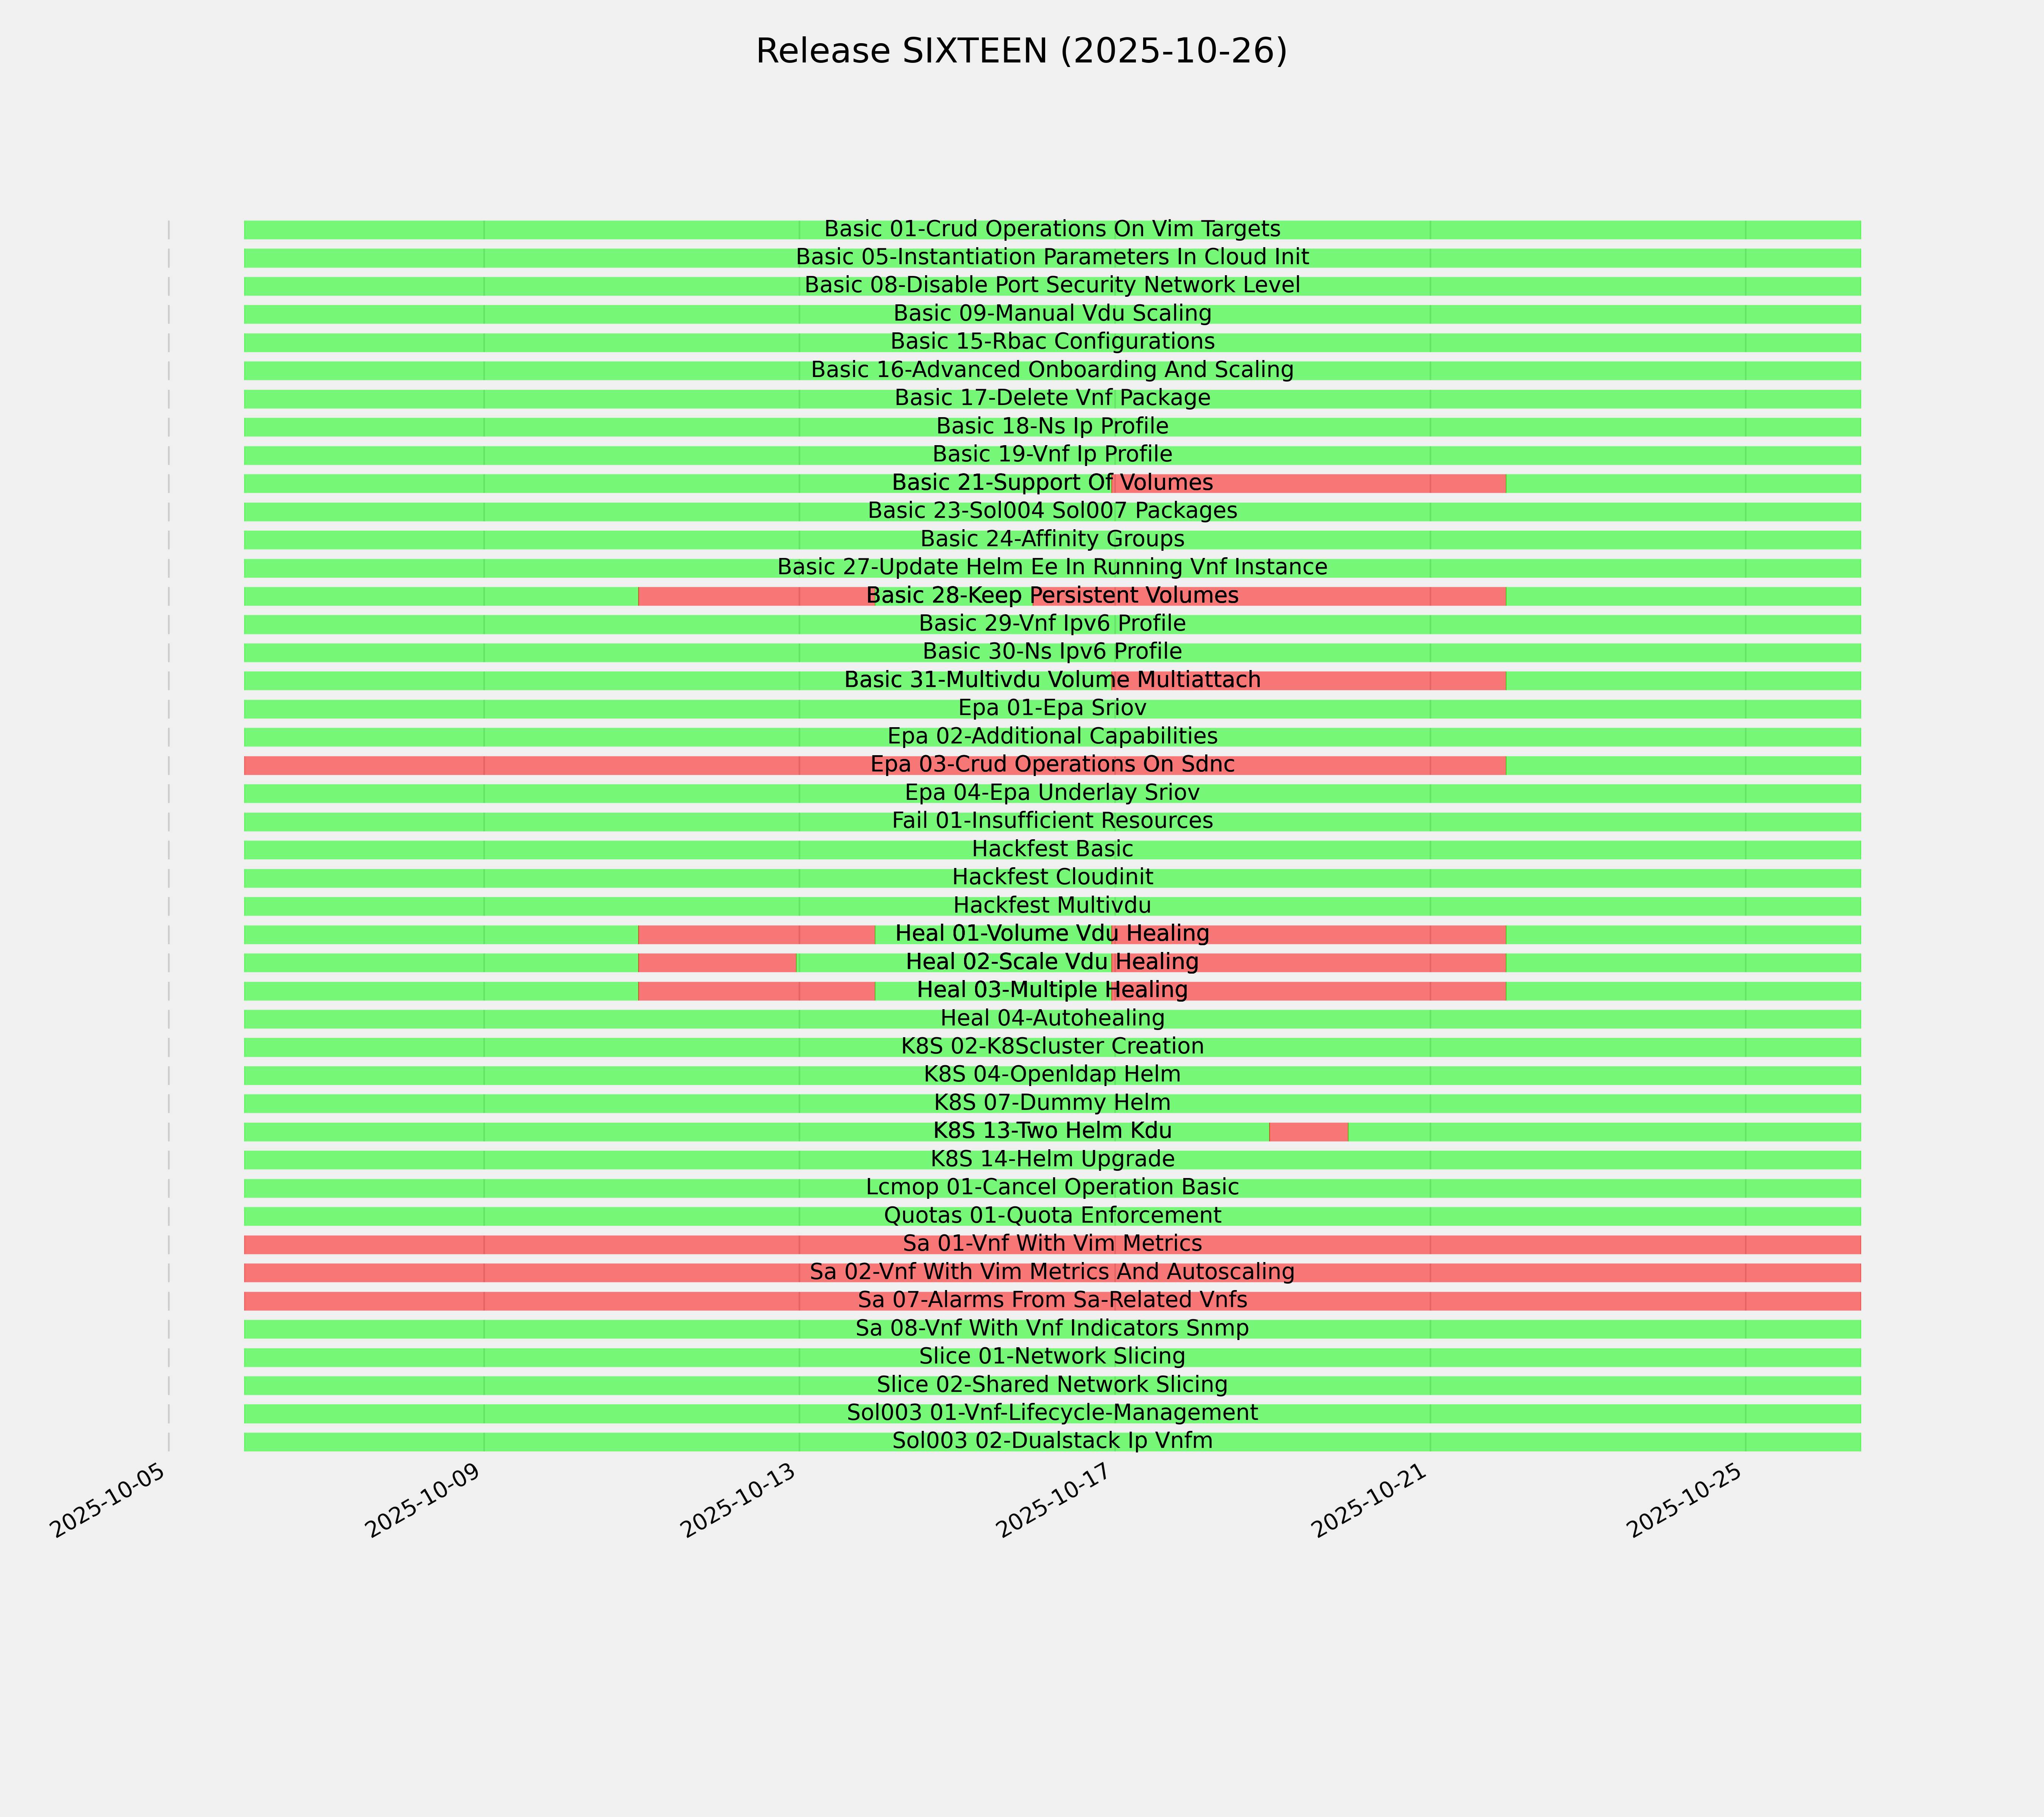Screen dimensions: 2044x1817
Task: Click the Quotas 01-Quota Enforcement label
Action: click(1052, 1216)
